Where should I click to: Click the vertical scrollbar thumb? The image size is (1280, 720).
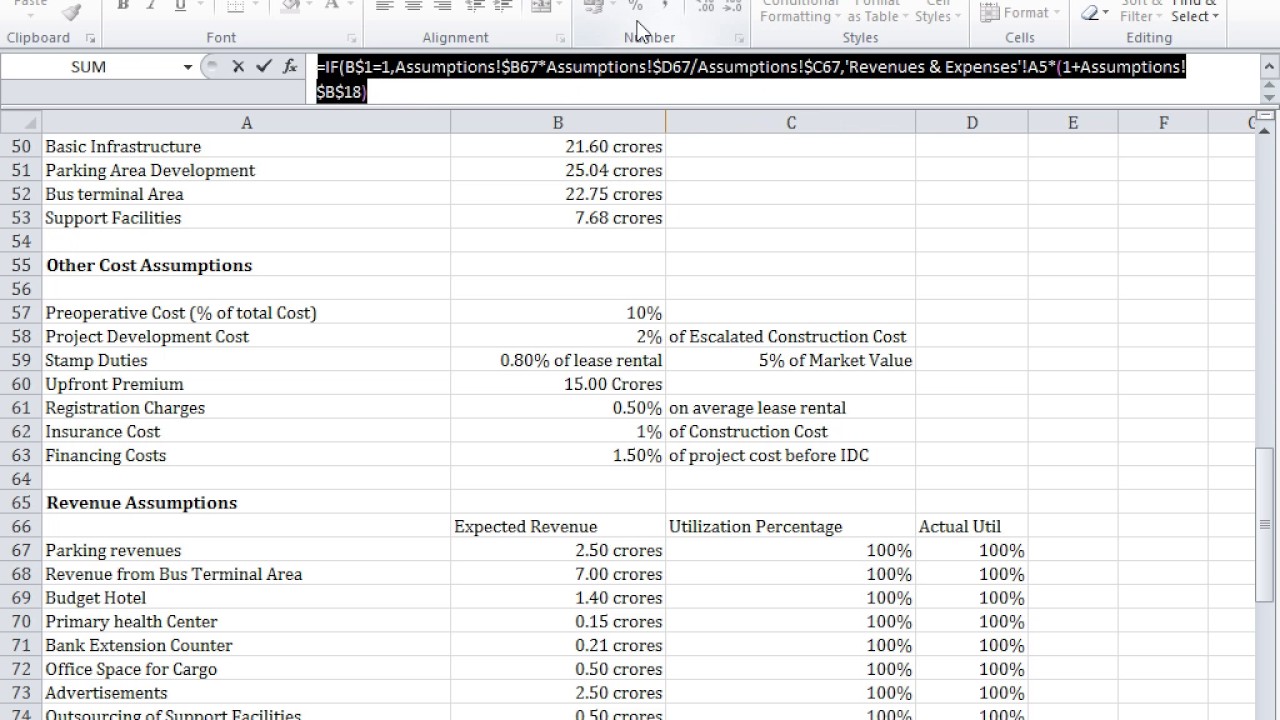1264,525
